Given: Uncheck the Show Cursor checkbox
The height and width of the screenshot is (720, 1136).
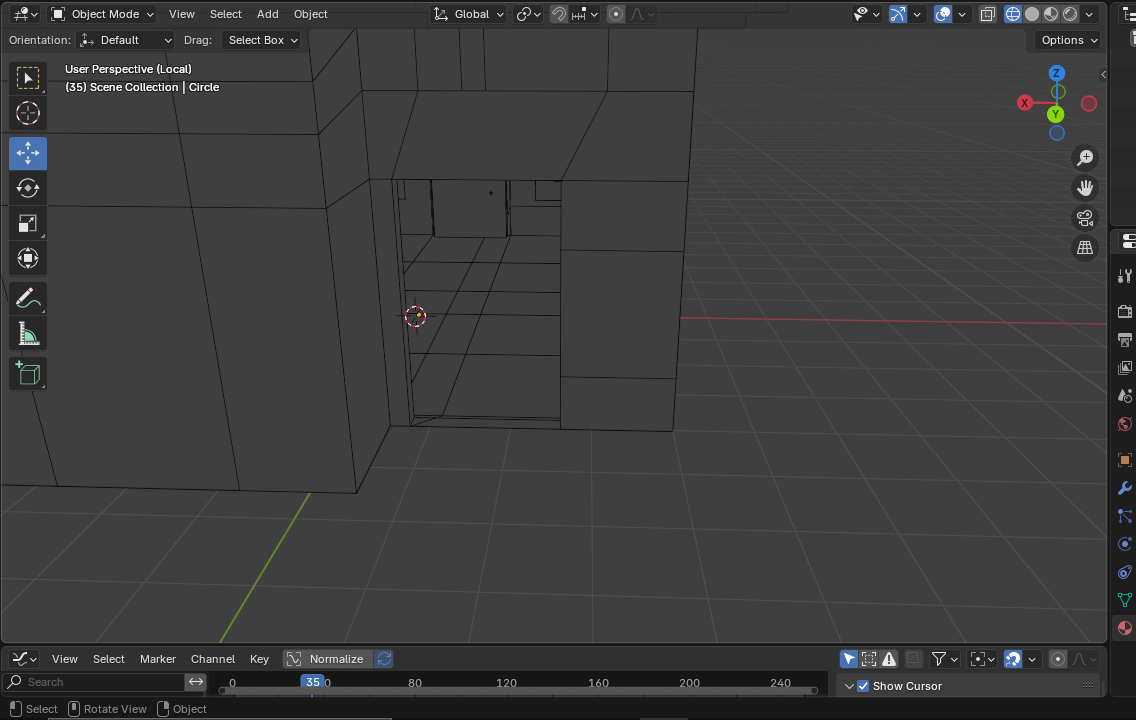Looking at the screenshot, I should (863, 686).
